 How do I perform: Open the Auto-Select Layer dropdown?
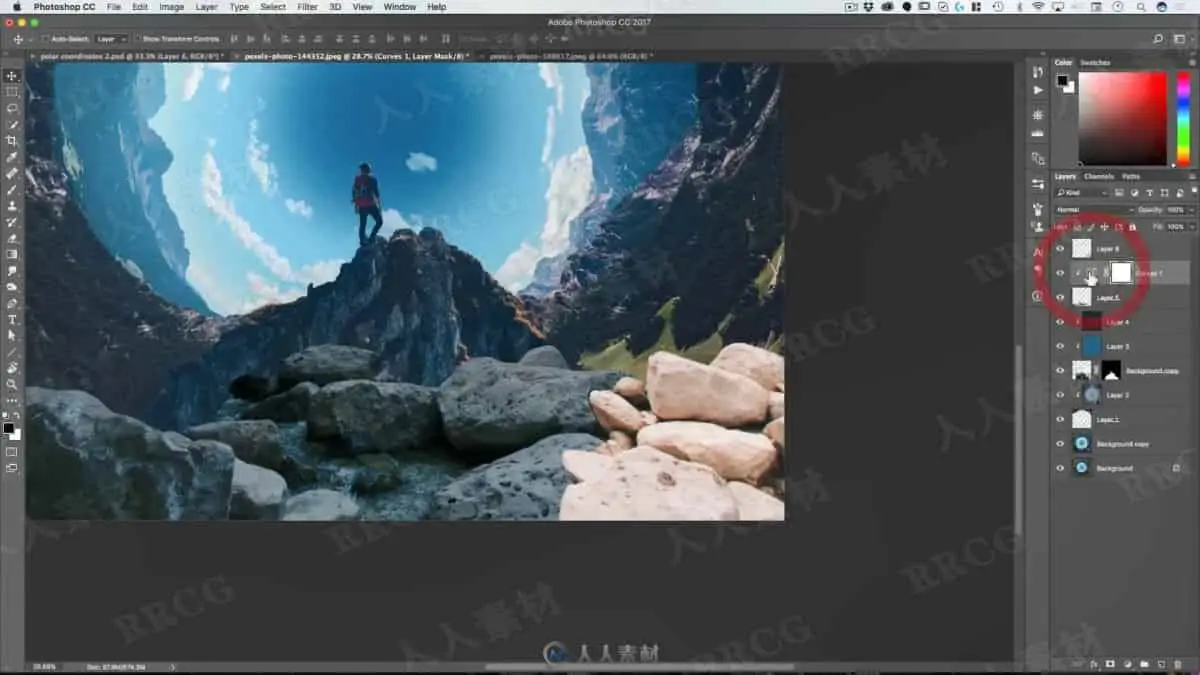(x=109, y=39)
